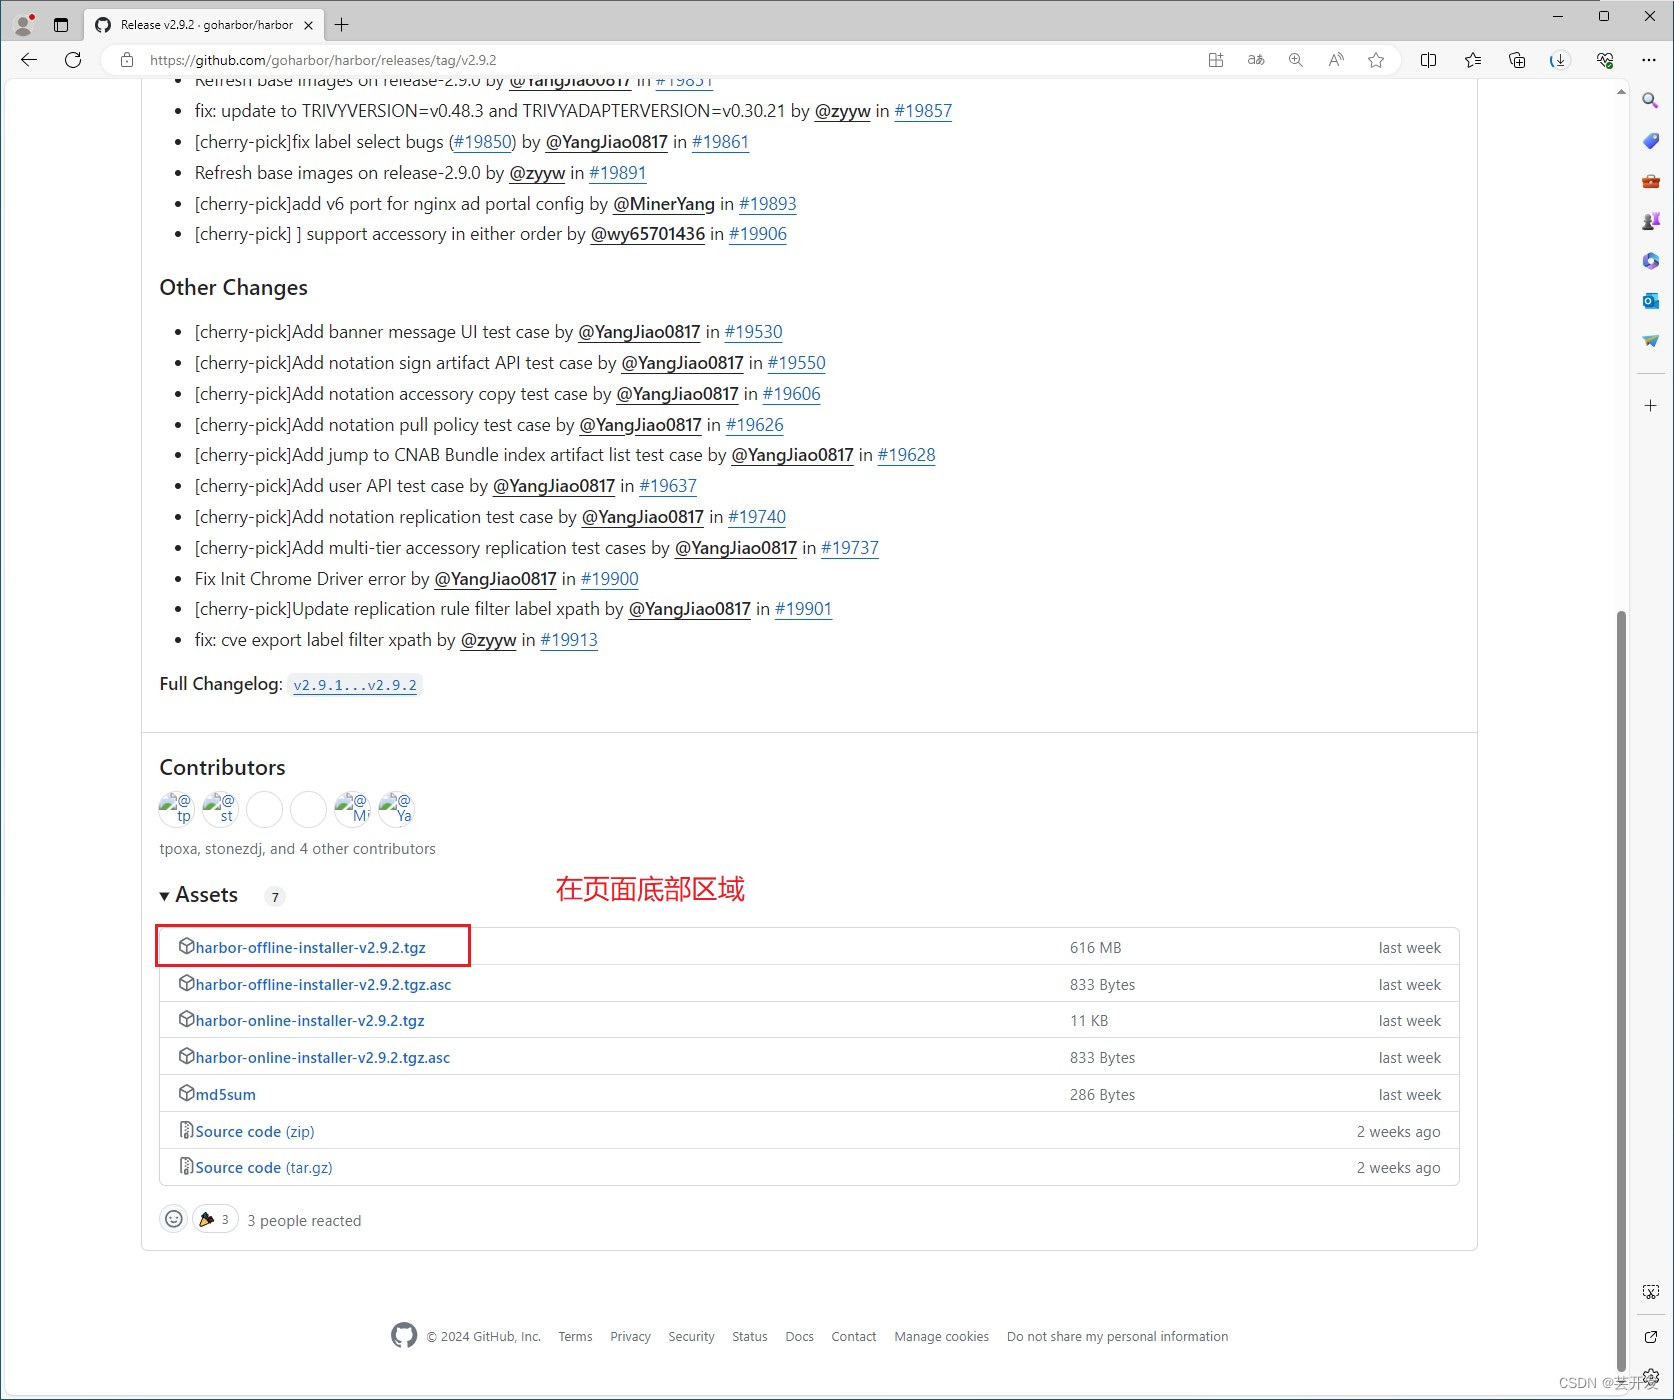Close the Release v2.9.2 tab
Screen dimensions: 1674x1400
pos(308,25)
